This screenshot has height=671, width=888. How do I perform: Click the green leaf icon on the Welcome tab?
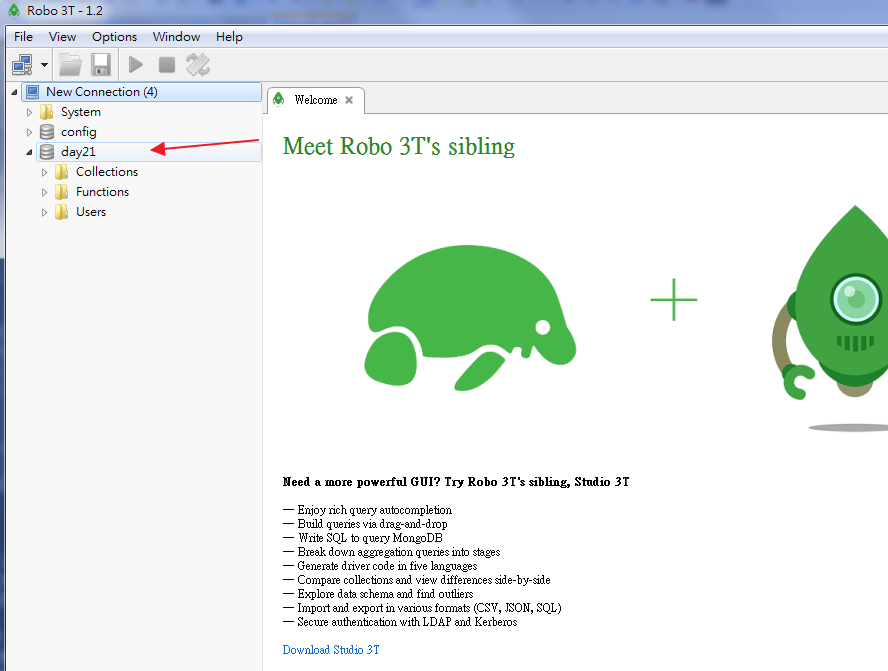point(279,100)
